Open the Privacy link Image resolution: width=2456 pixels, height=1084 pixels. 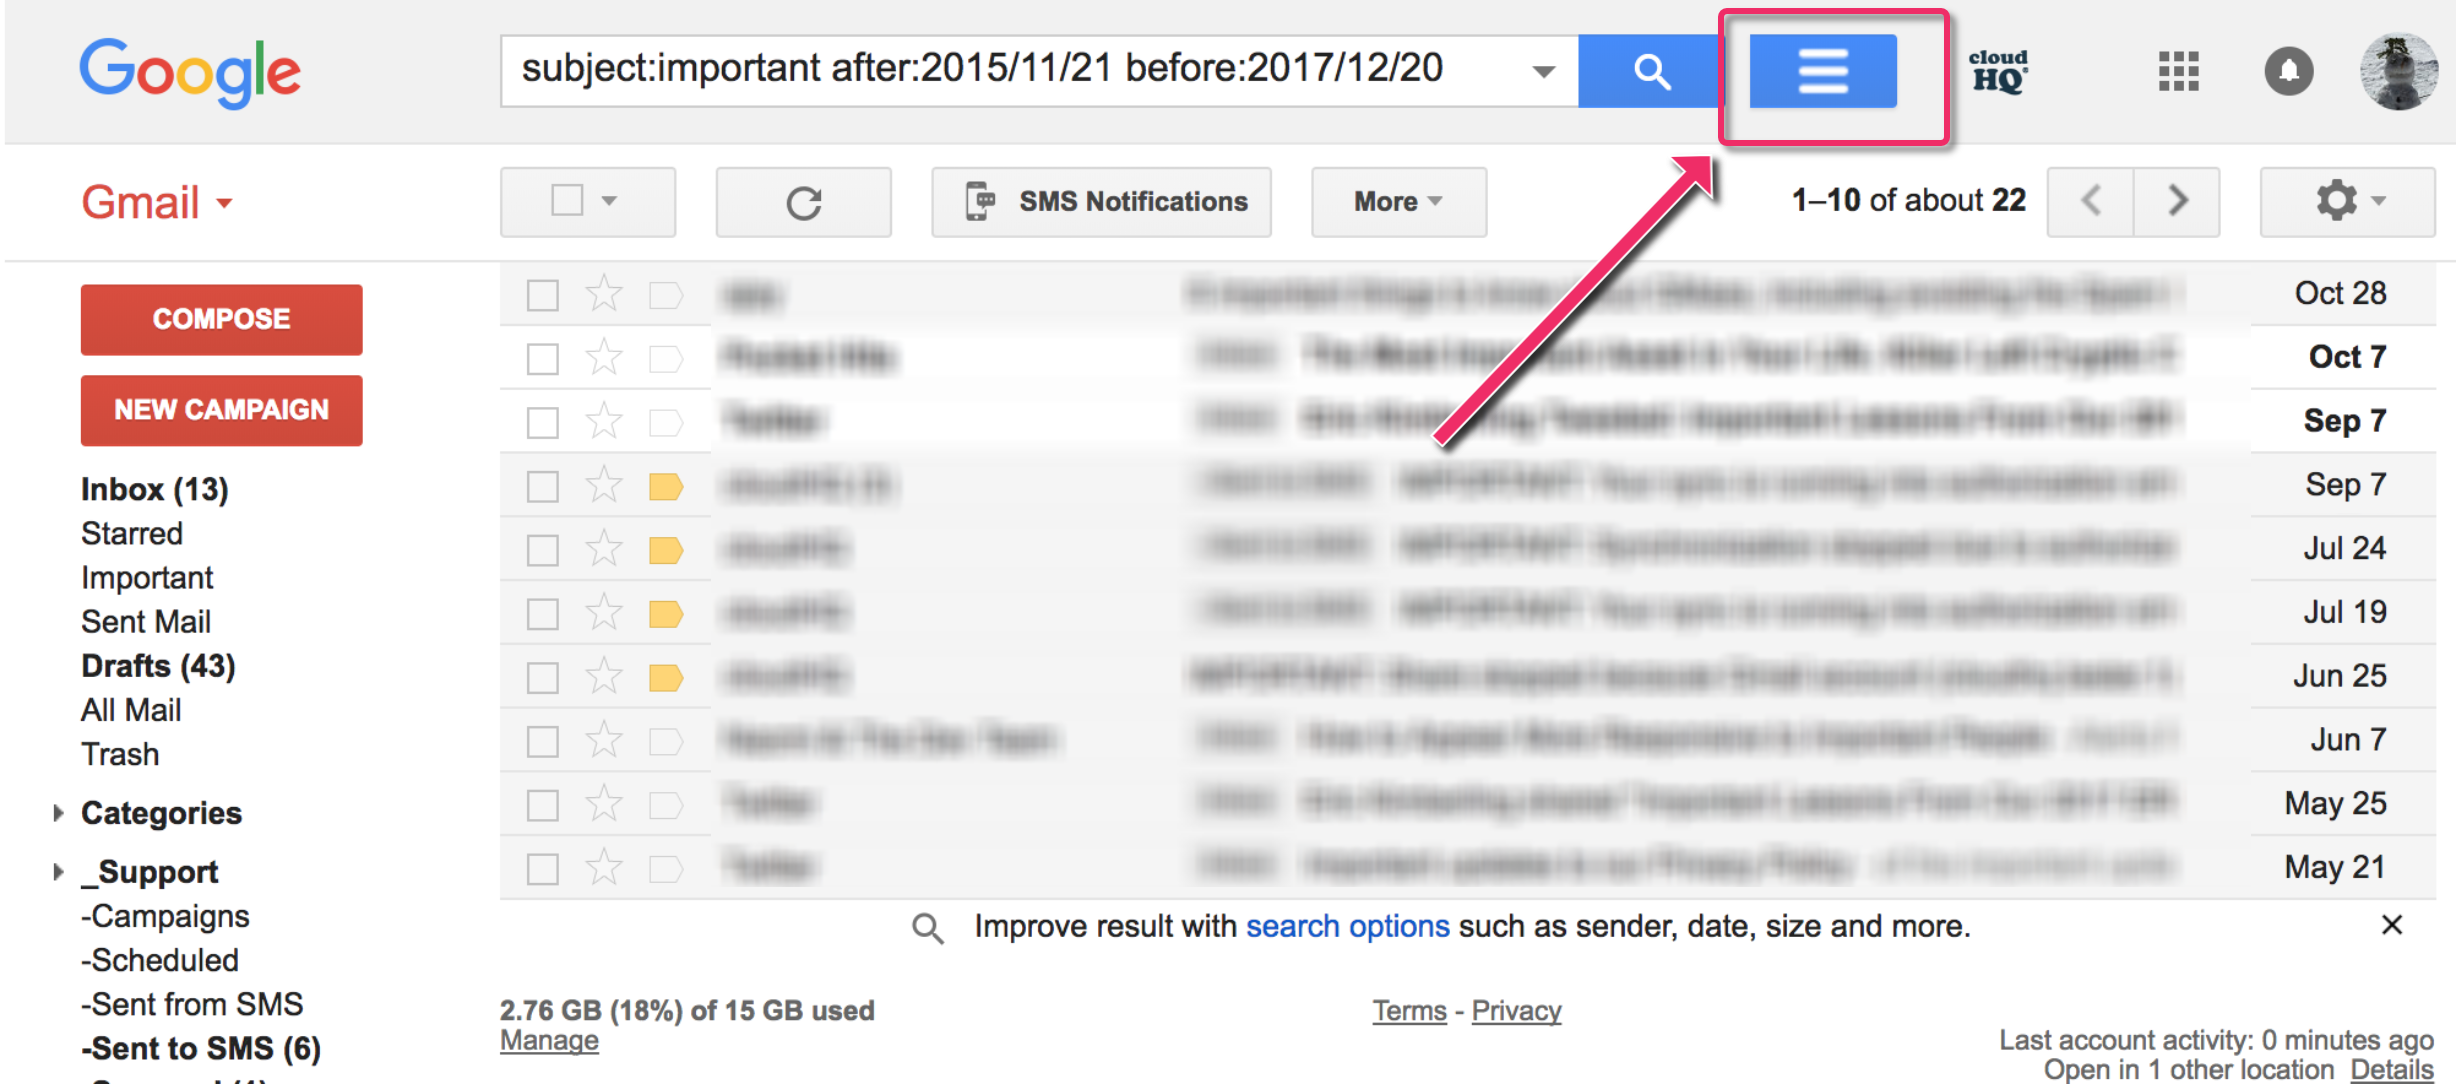[1516, 1010]
